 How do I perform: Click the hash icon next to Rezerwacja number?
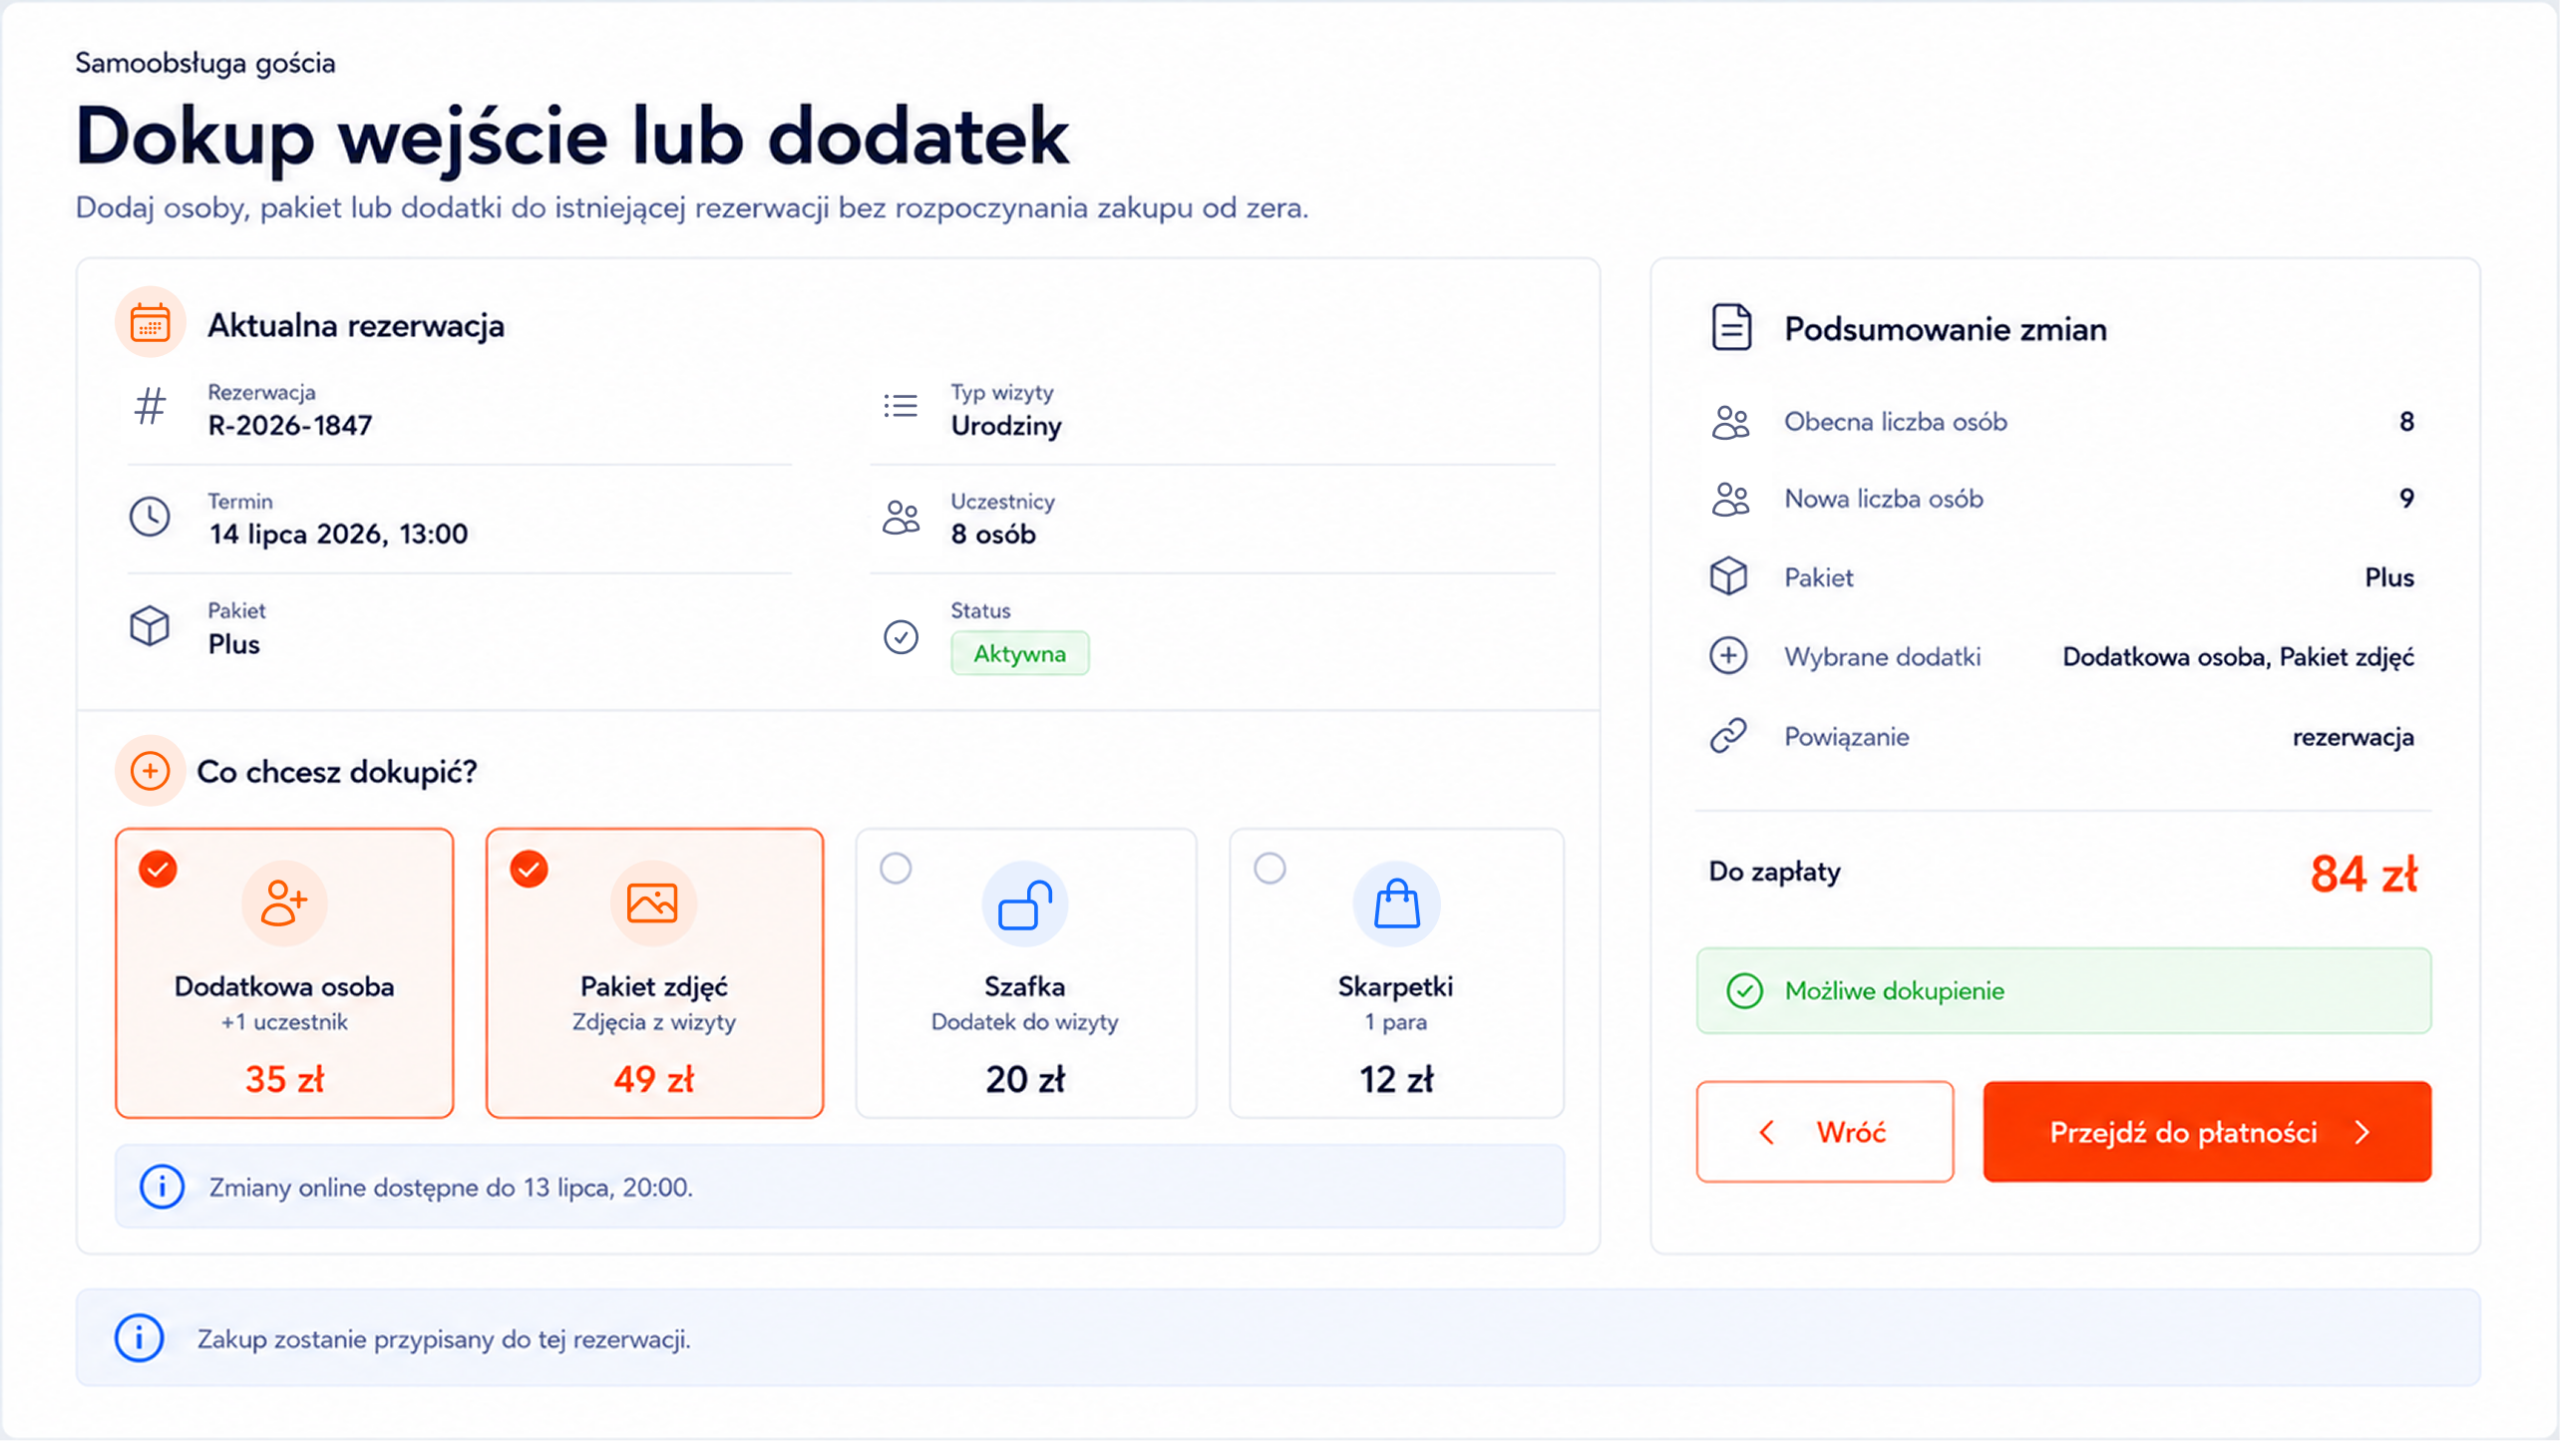pos(150,407)
